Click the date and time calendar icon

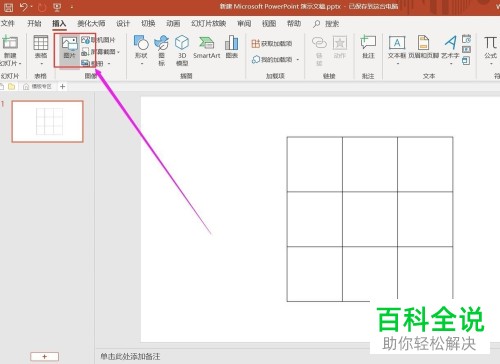(x=466, y=39)
